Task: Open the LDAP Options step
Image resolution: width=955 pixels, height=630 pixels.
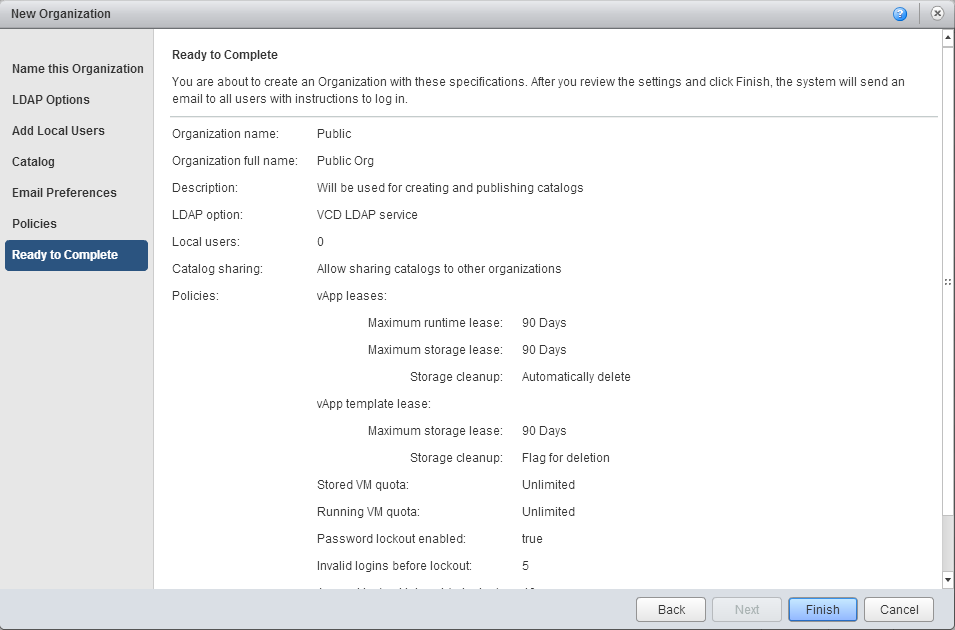Action: (x=51, y=100)
